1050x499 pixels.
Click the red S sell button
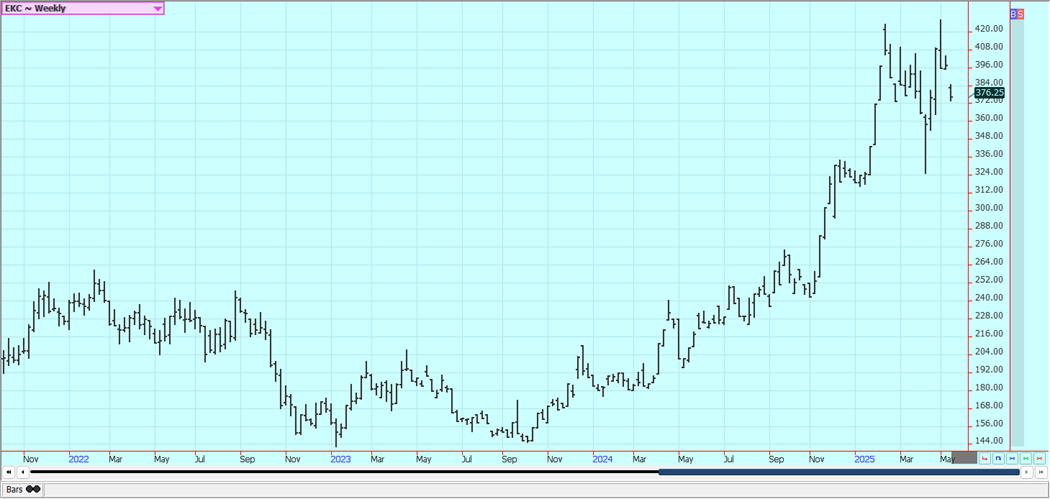1021,13
